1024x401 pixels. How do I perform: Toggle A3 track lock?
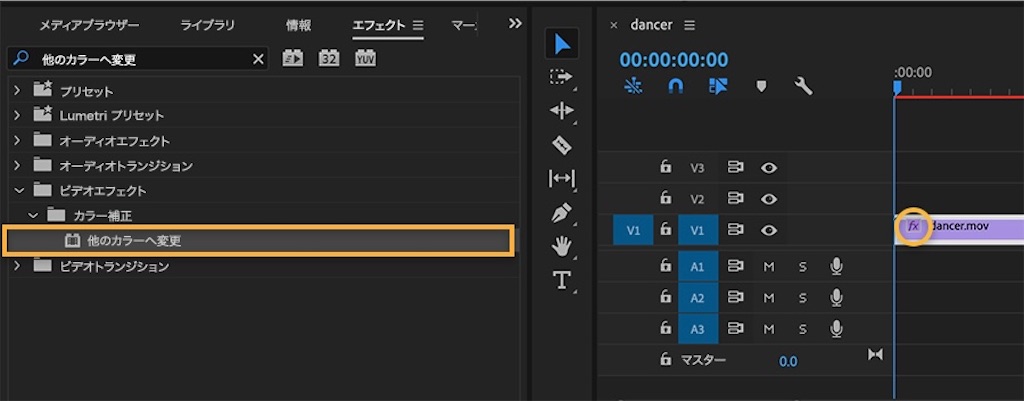665,329
